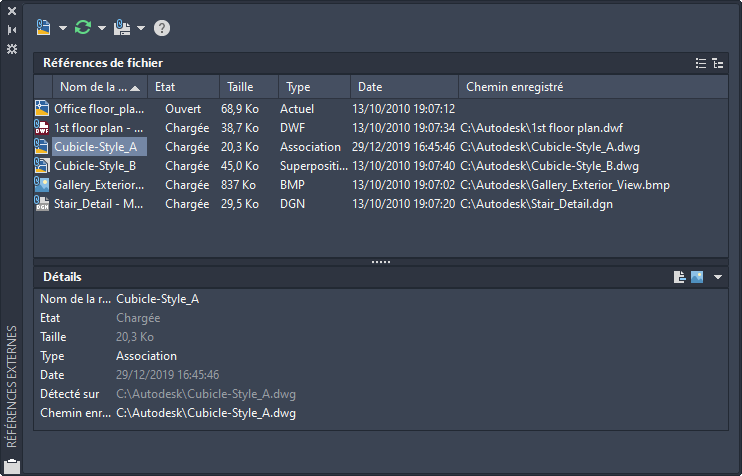Viewport: 742px width, 476px height.
Task: Show the thumbnail Preview pane
Action: [x=697, y=277]
